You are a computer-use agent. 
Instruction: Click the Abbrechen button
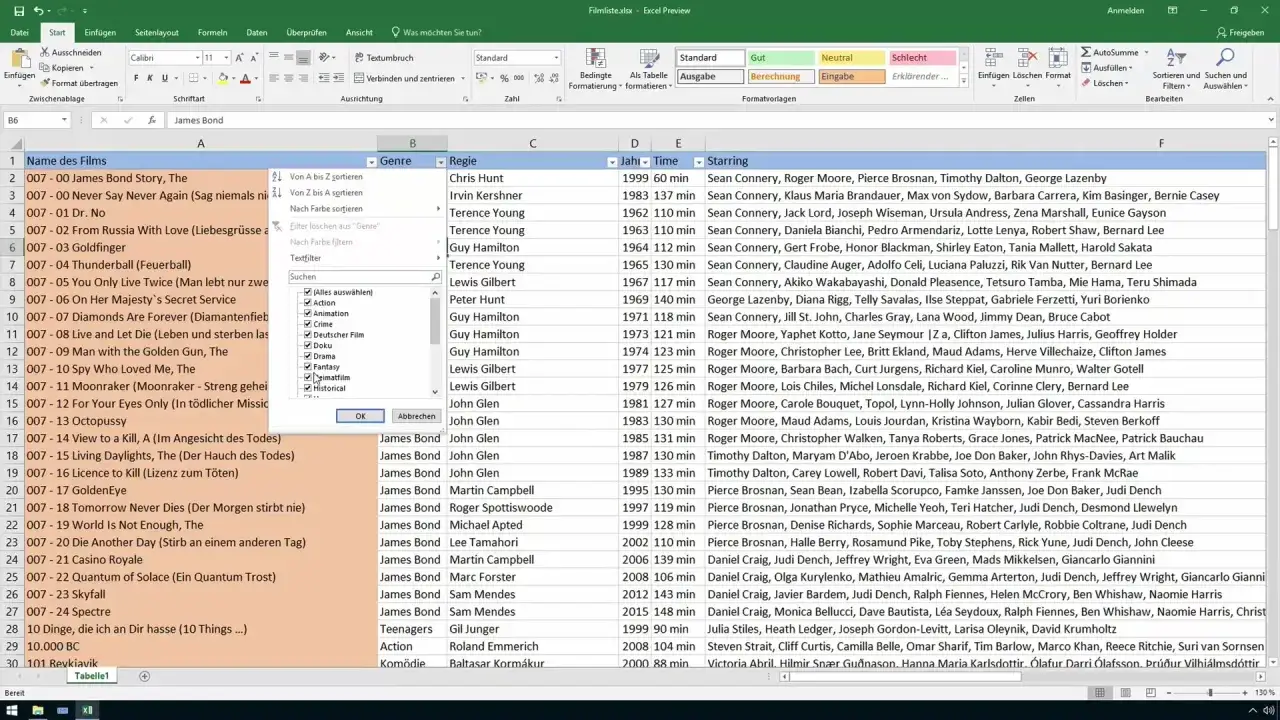click(416, 416)
